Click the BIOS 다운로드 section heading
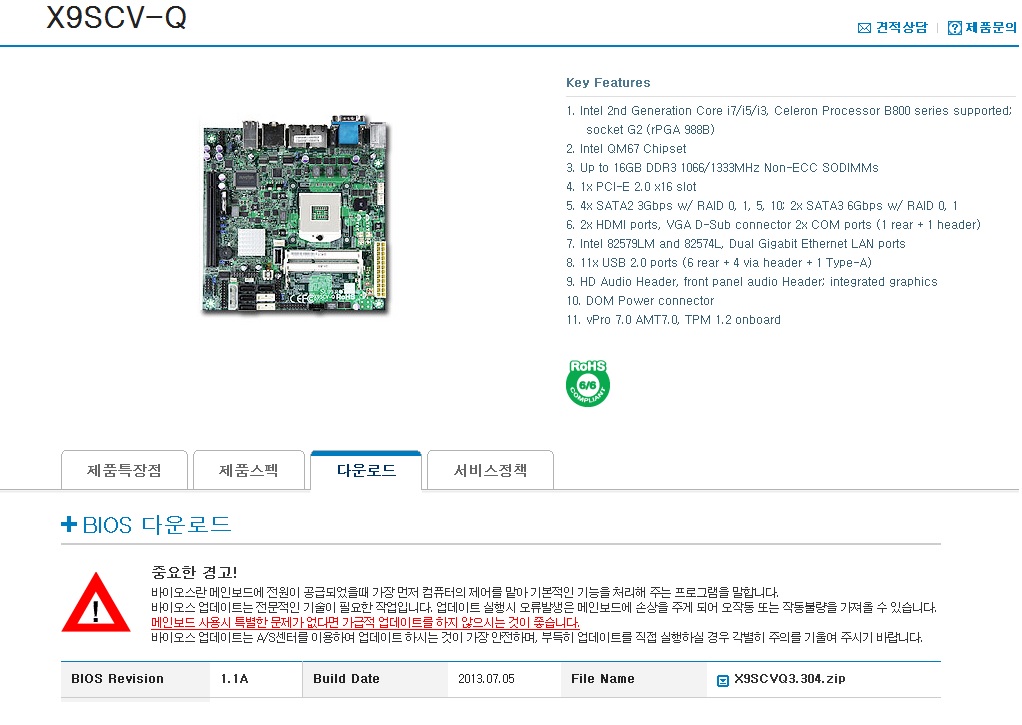This screenshot has width=1022, height=725. [156, 524]
